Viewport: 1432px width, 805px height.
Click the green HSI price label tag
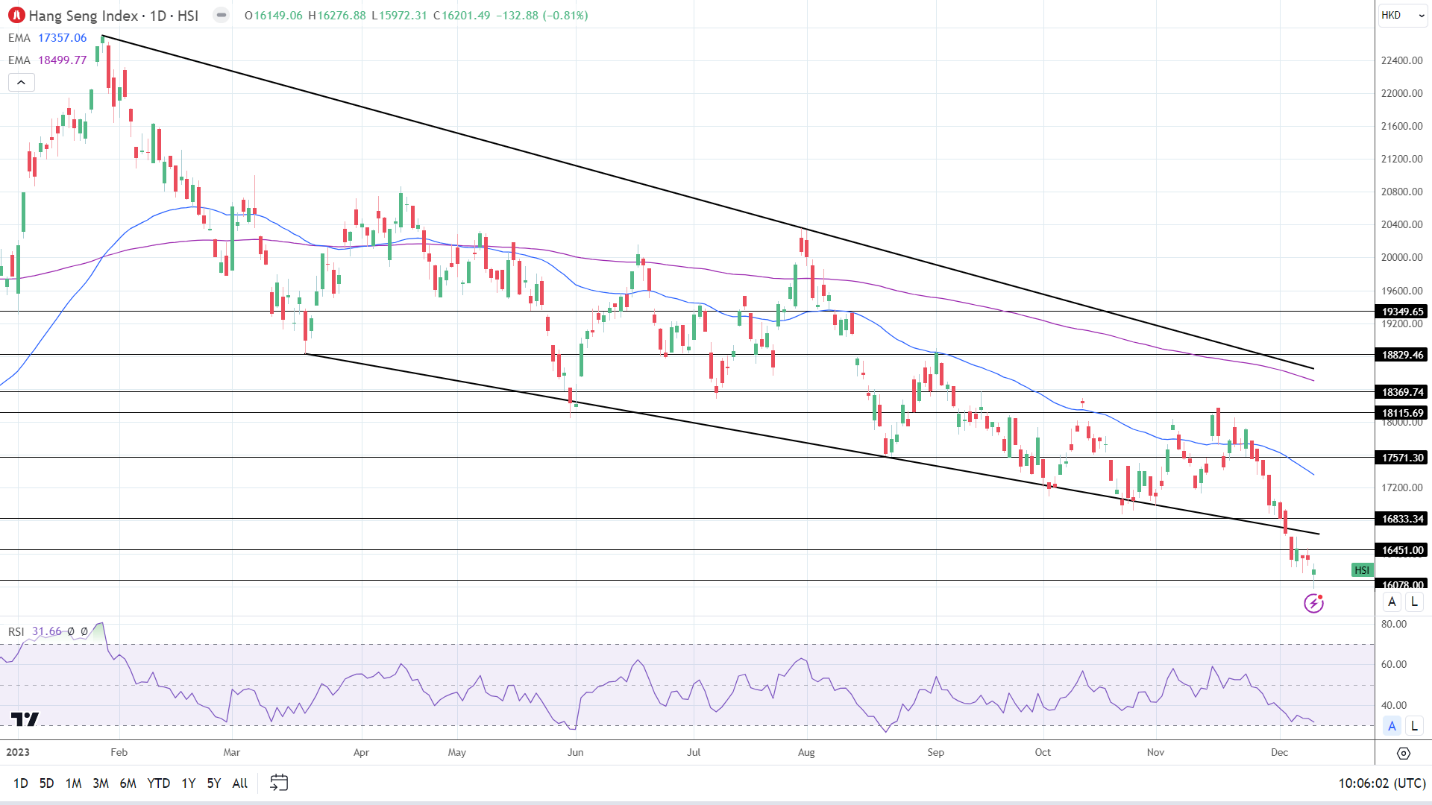click(1362, 570)
